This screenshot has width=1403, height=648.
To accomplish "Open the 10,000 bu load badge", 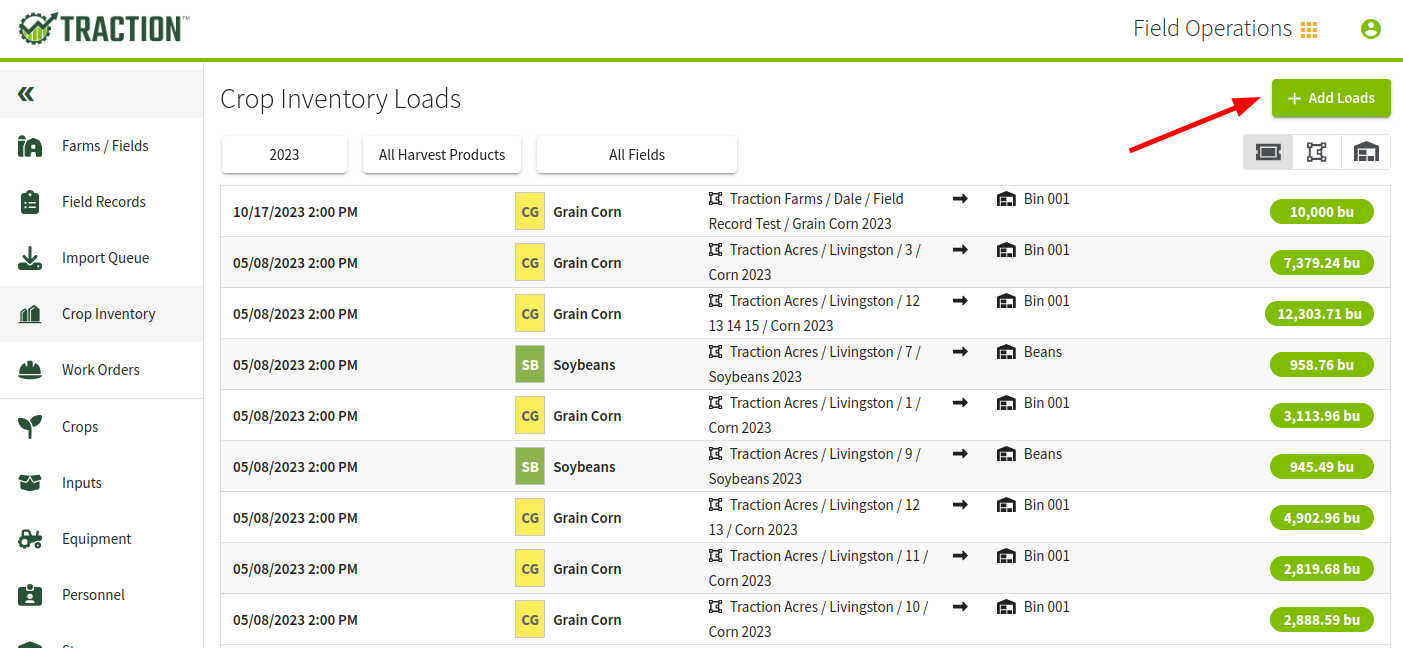I will pos(1322,212).
